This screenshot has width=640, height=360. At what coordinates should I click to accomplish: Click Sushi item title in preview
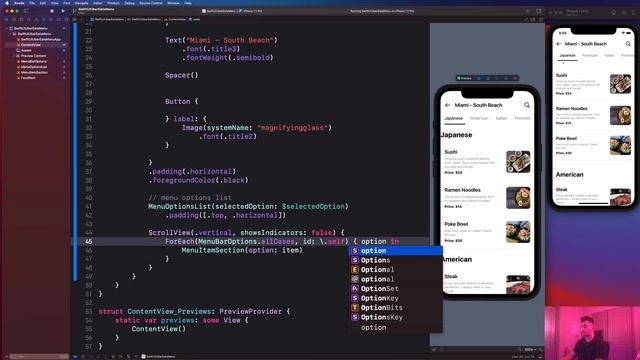click(x=451, y=152)
